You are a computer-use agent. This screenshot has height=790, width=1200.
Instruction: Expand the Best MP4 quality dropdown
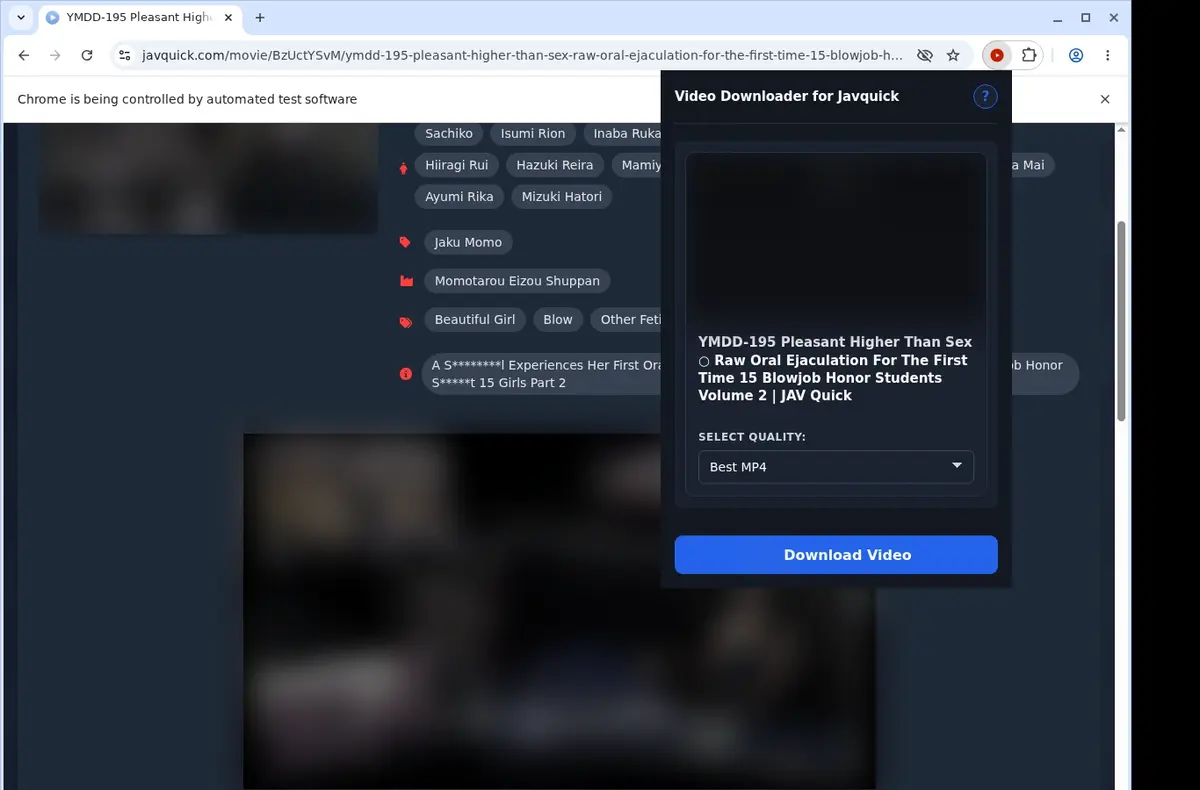836,467
